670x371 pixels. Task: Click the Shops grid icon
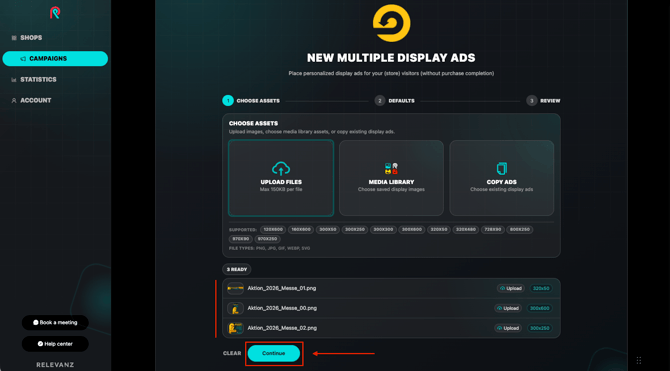[x=14, y=38]
